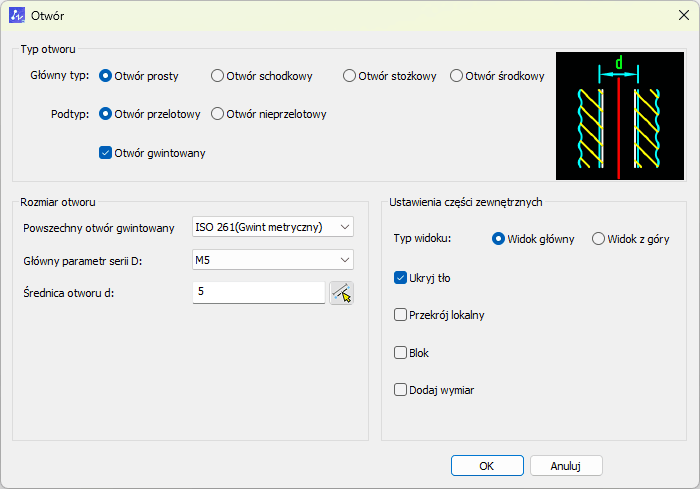Viewport: 700px width, 489px height.
Task: Choose Otwór stożkowy hole type
Action: [x=349, y=76]
